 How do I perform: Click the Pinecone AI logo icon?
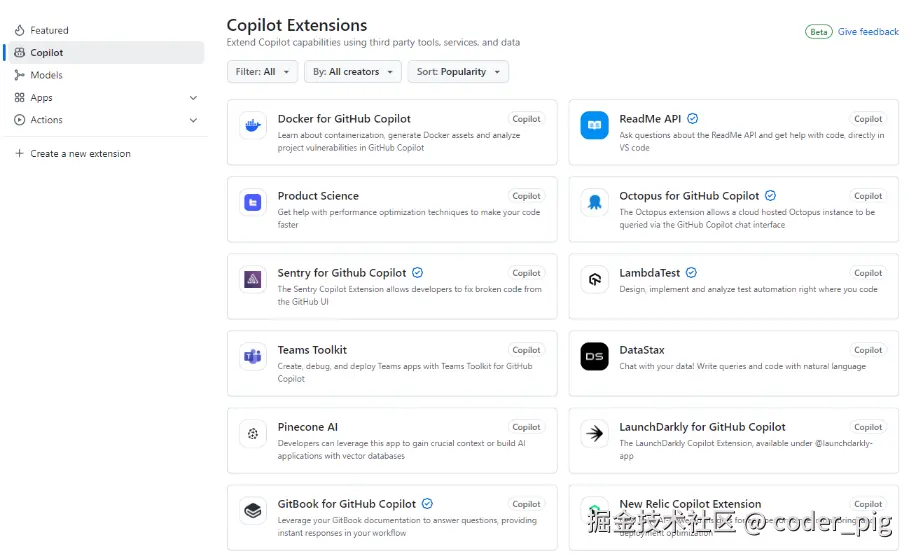click(x=253, y=433)
